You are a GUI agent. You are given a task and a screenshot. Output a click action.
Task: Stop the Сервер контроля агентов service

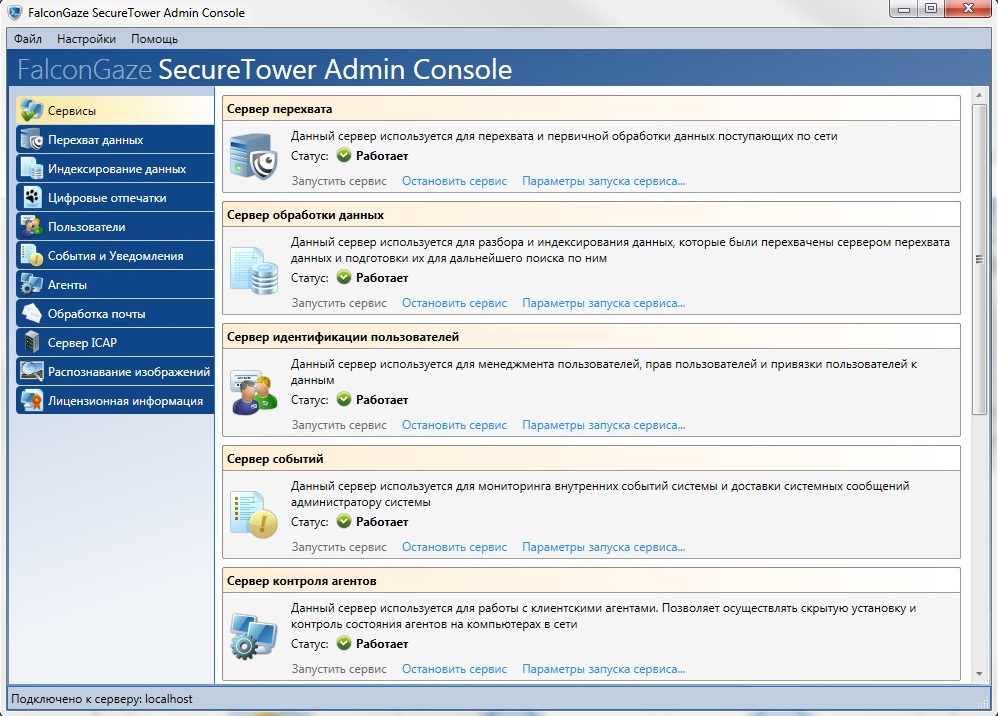454,669
